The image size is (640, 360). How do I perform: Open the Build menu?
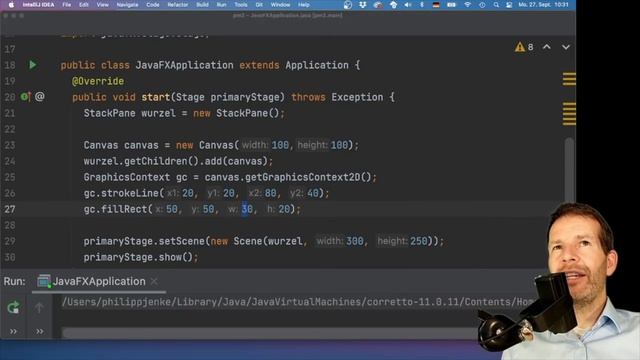point(202,5)
